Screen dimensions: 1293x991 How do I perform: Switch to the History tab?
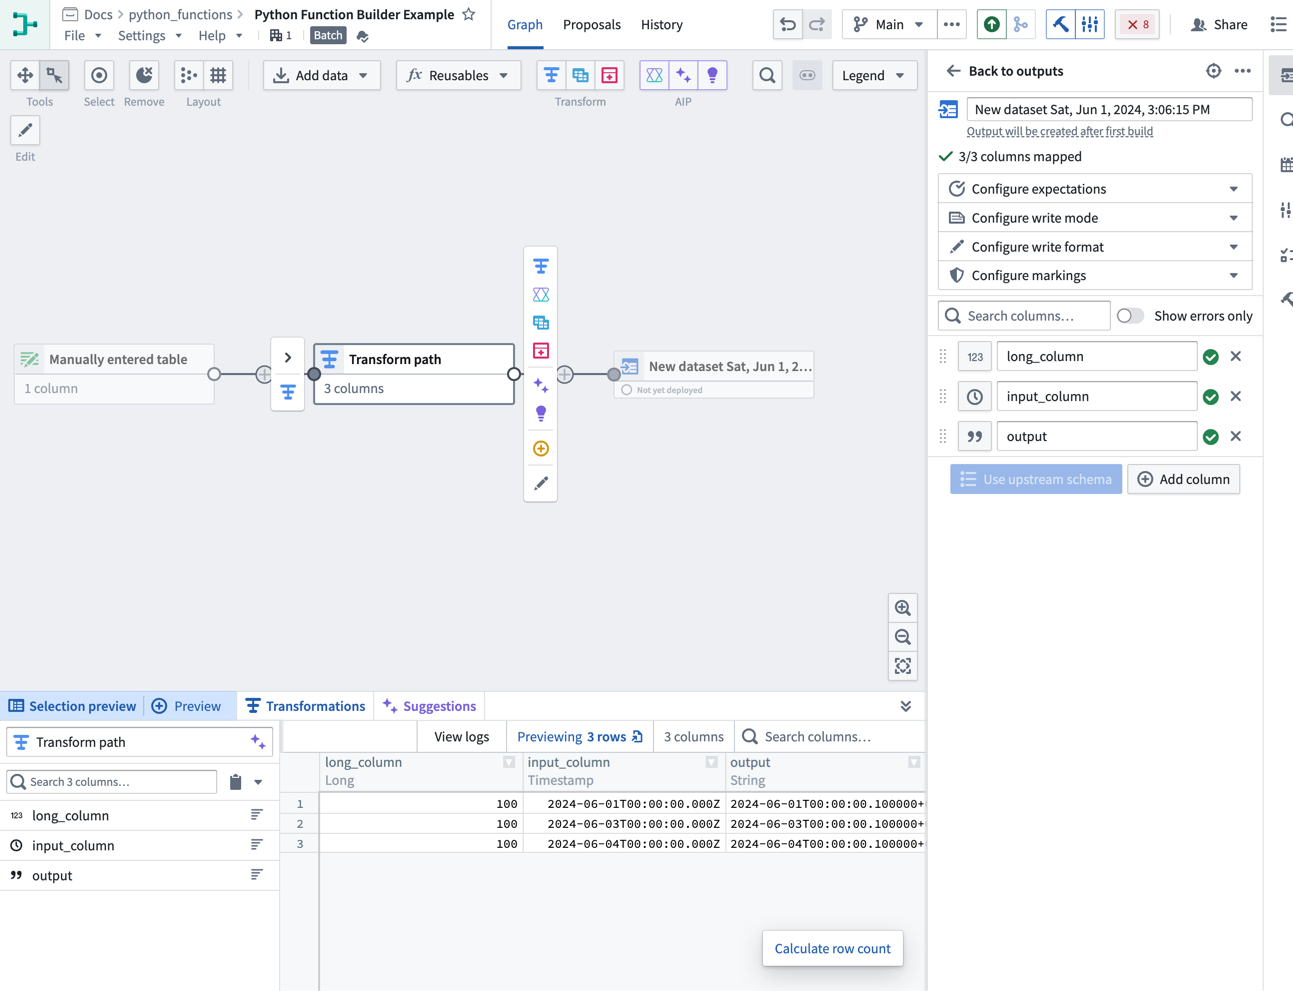pos(662,24)
